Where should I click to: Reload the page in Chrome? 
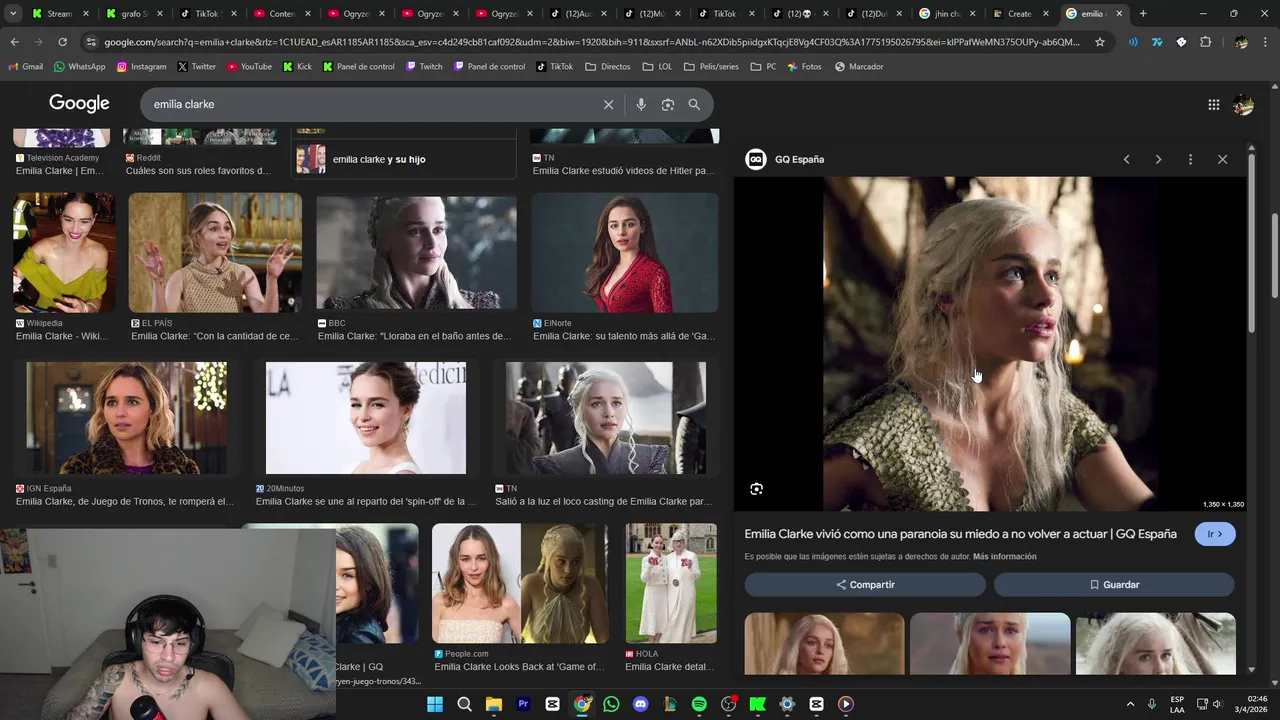click(x=62, y=42)
